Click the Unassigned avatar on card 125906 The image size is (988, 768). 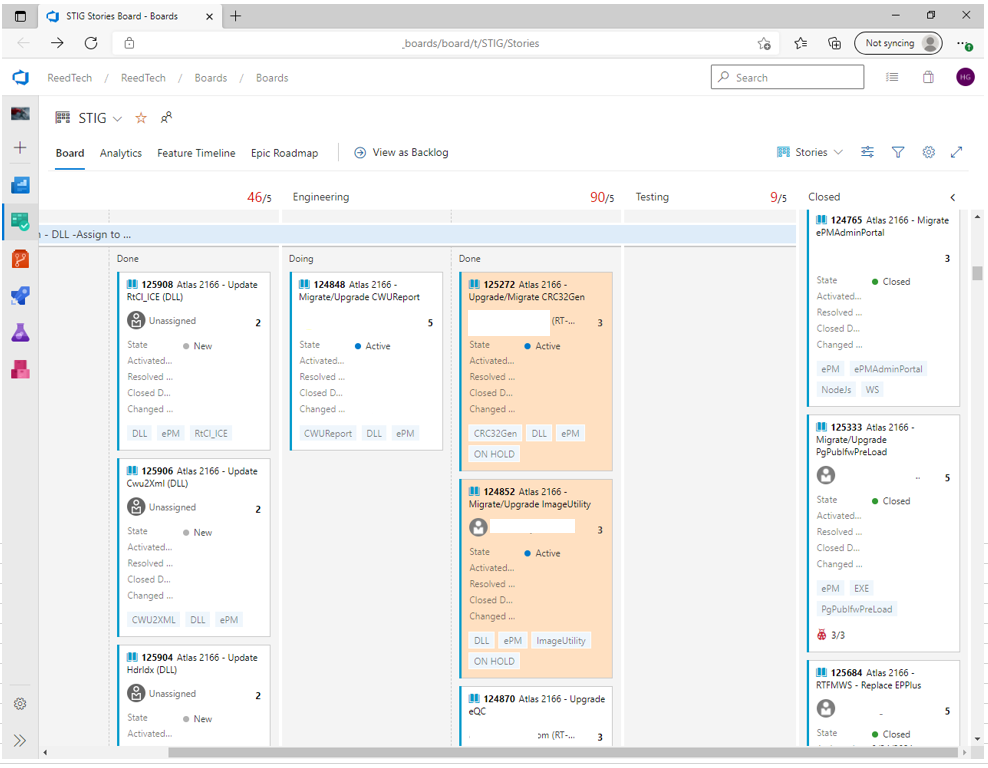click(136, 507)
